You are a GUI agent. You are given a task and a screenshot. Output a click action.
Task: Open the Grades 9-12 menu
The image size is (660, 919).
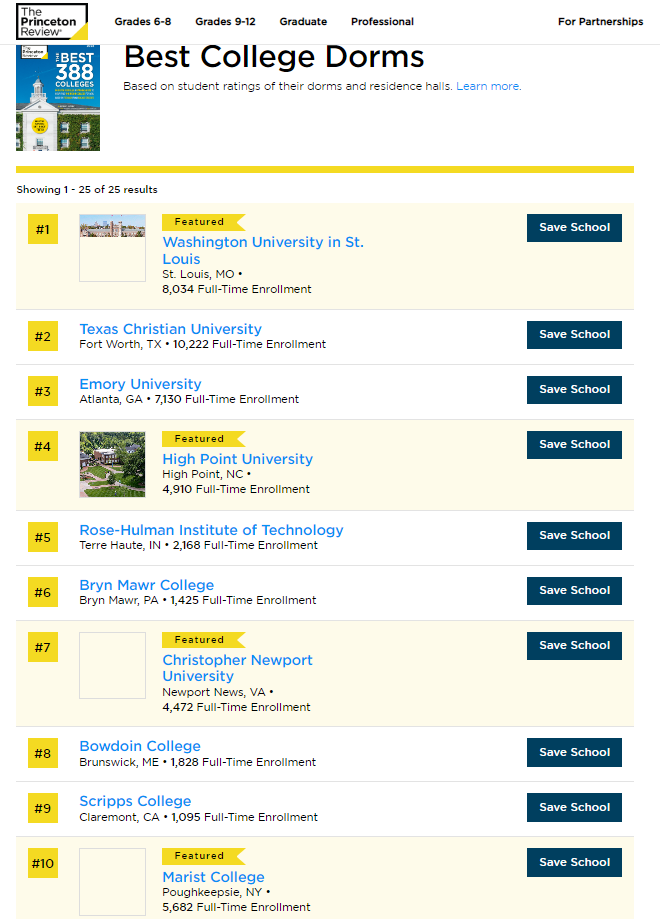(225, 22)
